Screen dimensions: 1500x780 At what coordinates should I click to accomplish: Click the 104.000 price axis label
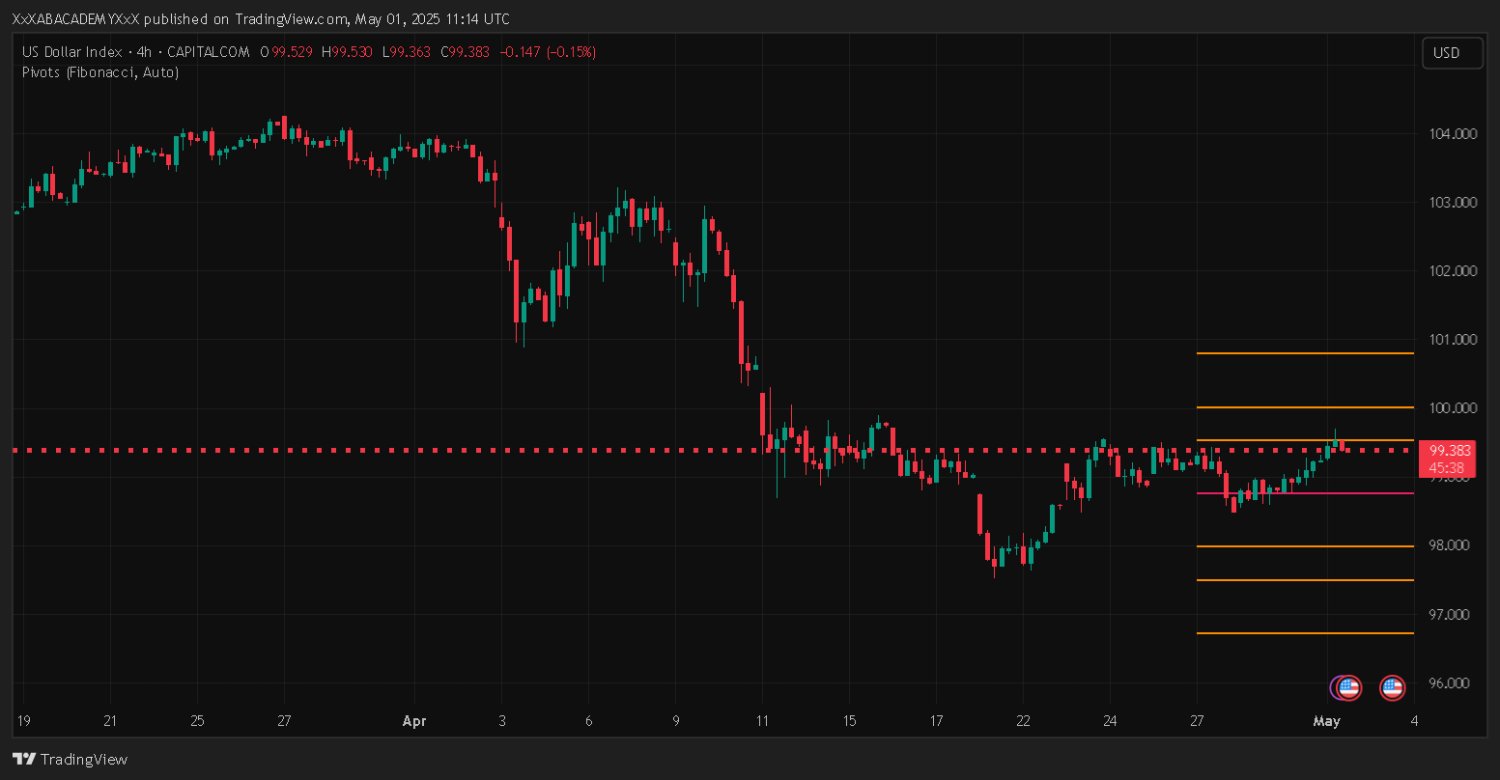click(1450, 134)
